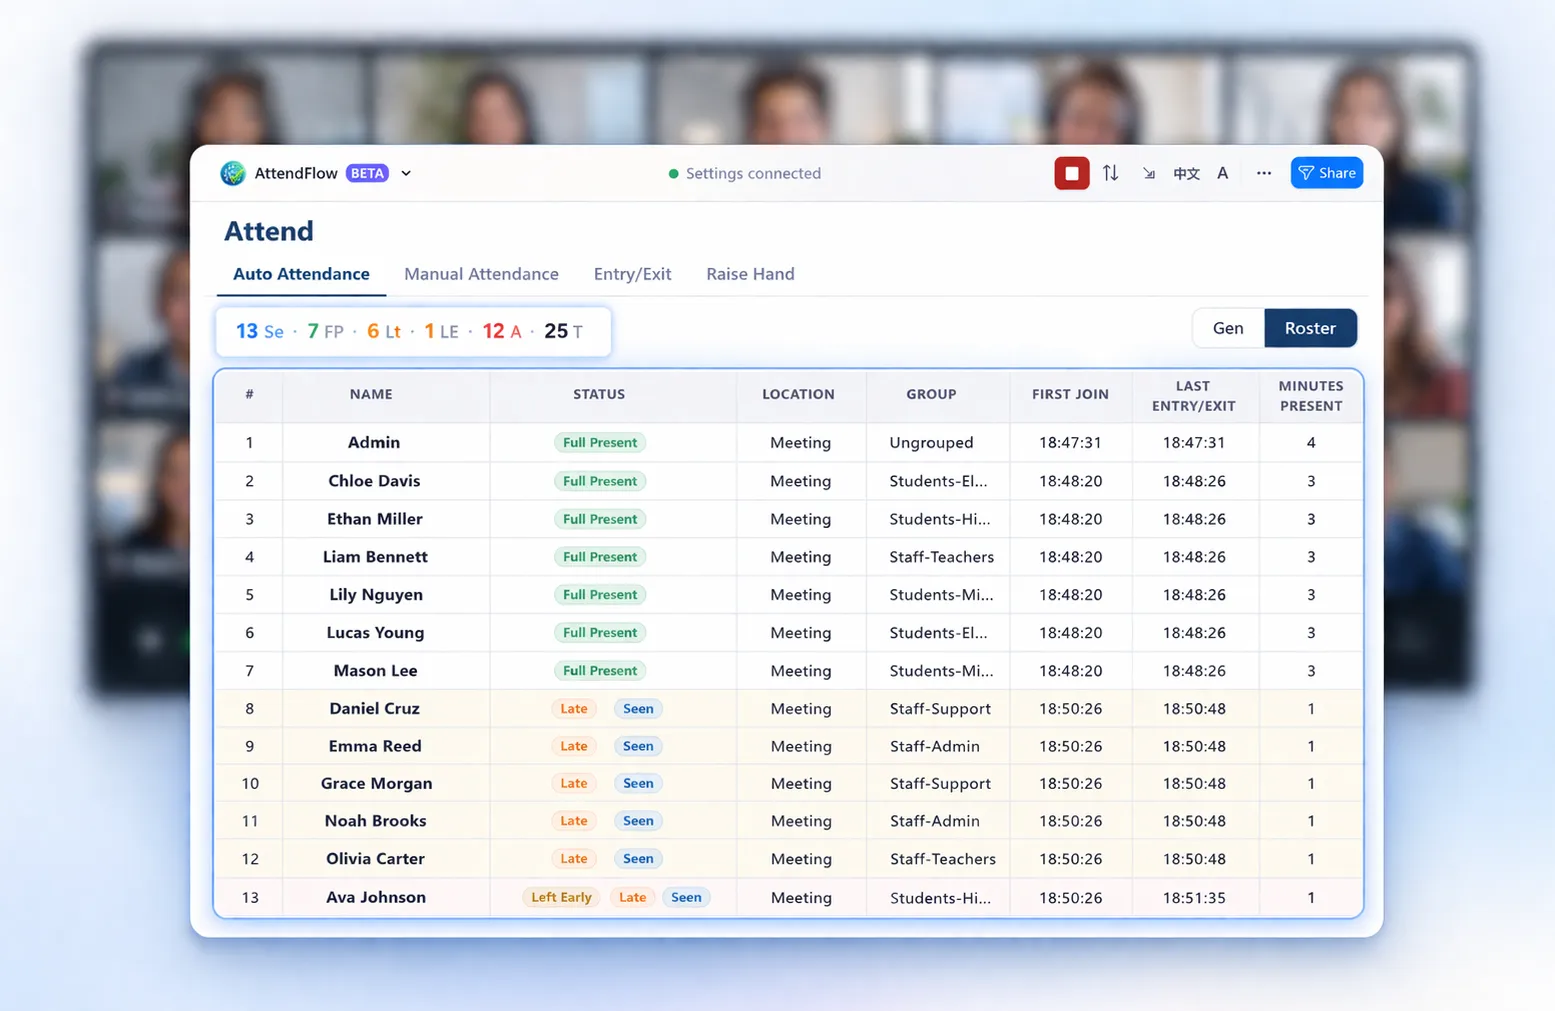Enable Roster view

(x=1310, y=327)
